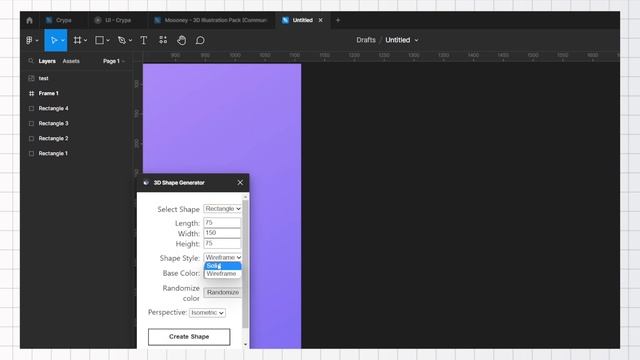
Task: Click the Randomize color button
Action: (222, 292)
